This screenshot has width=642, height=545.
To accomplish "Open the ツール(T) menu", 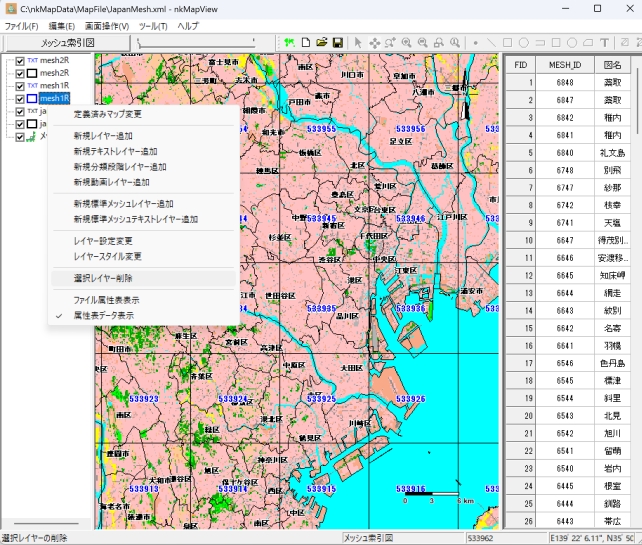I will click(152, 25).
